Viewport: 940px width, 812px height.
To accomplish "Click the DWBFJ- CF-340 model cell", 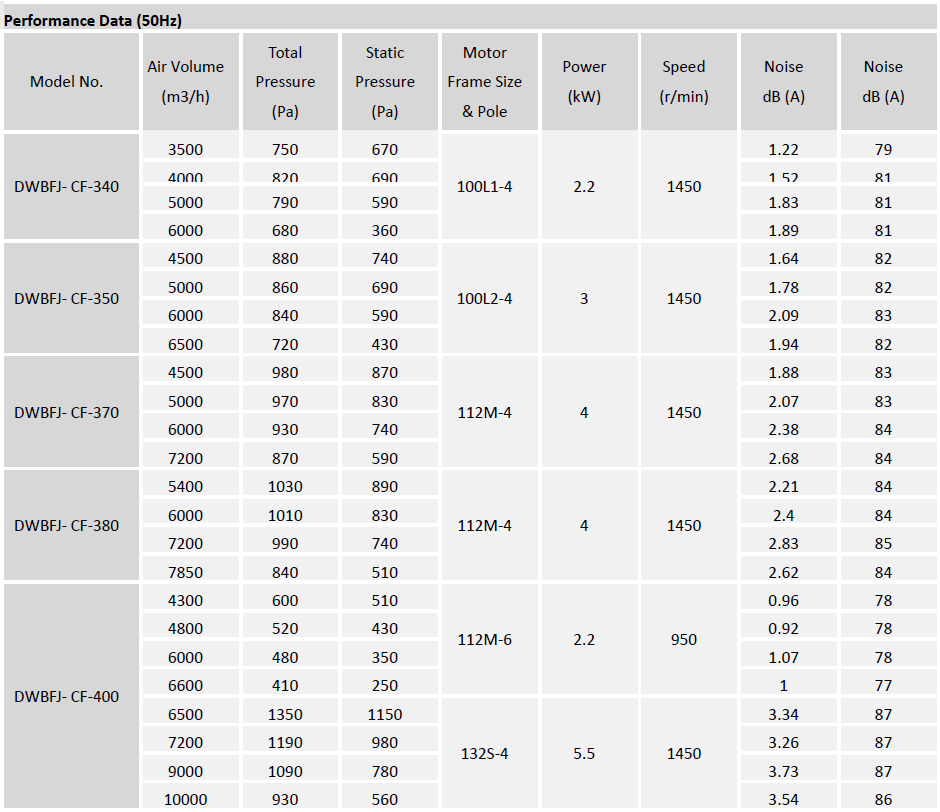I will click(67, 187).
